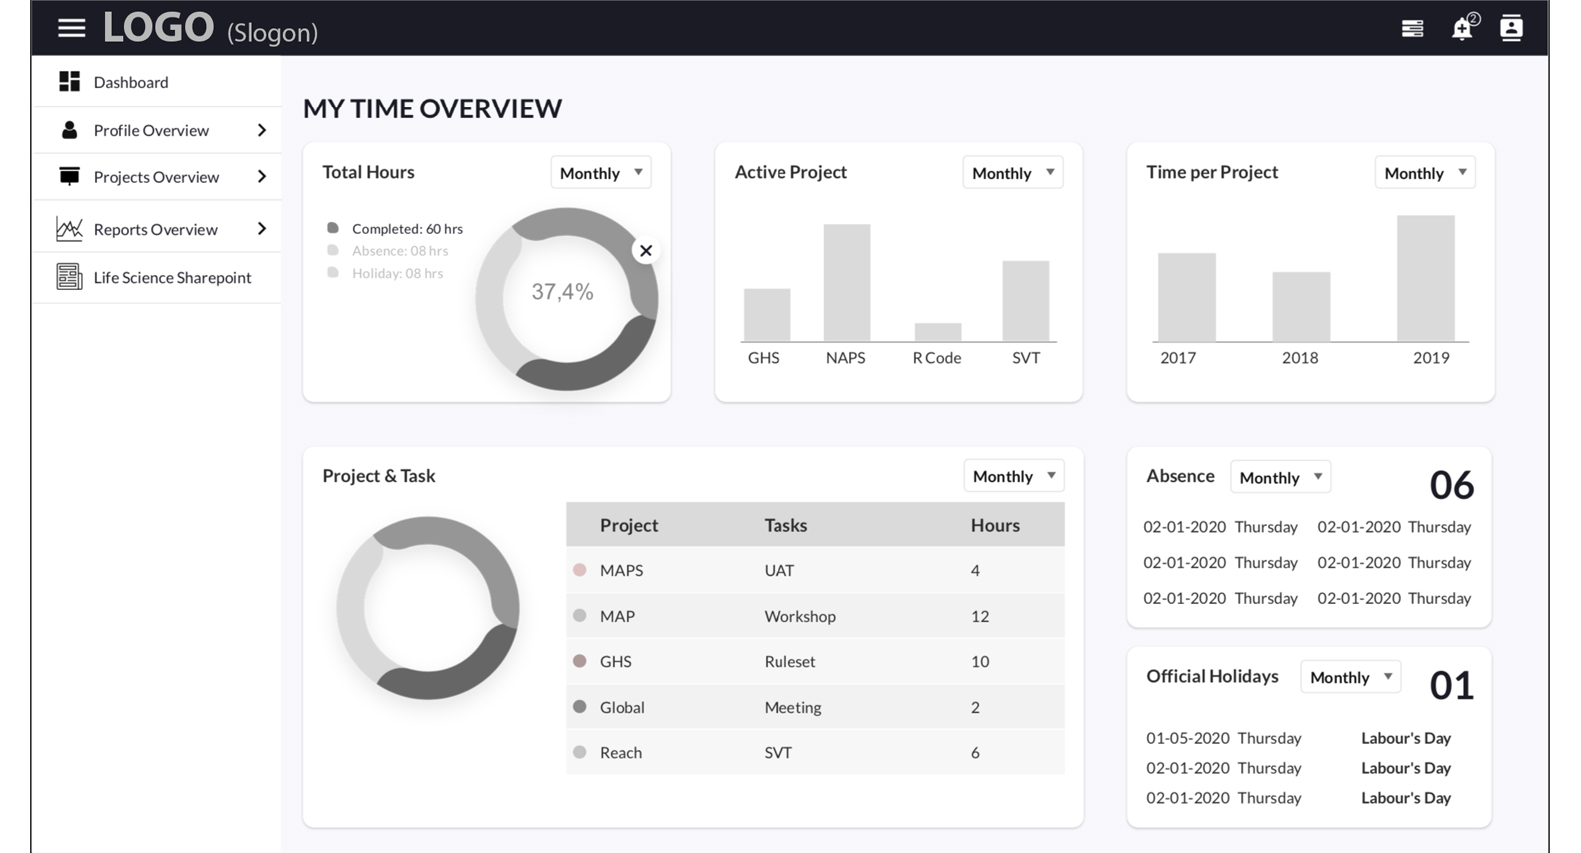Screen dimensions: 1581x853
Task: Click the Reports Overview chart icon
Action: [69, 229]
